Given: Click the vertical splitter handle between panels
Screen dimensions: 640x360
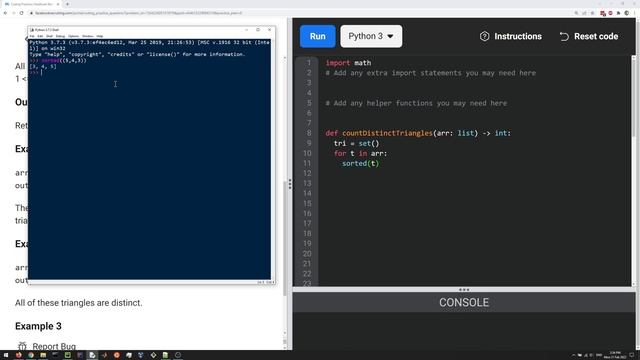Looking at the screenshot, I should click(290, 184).
